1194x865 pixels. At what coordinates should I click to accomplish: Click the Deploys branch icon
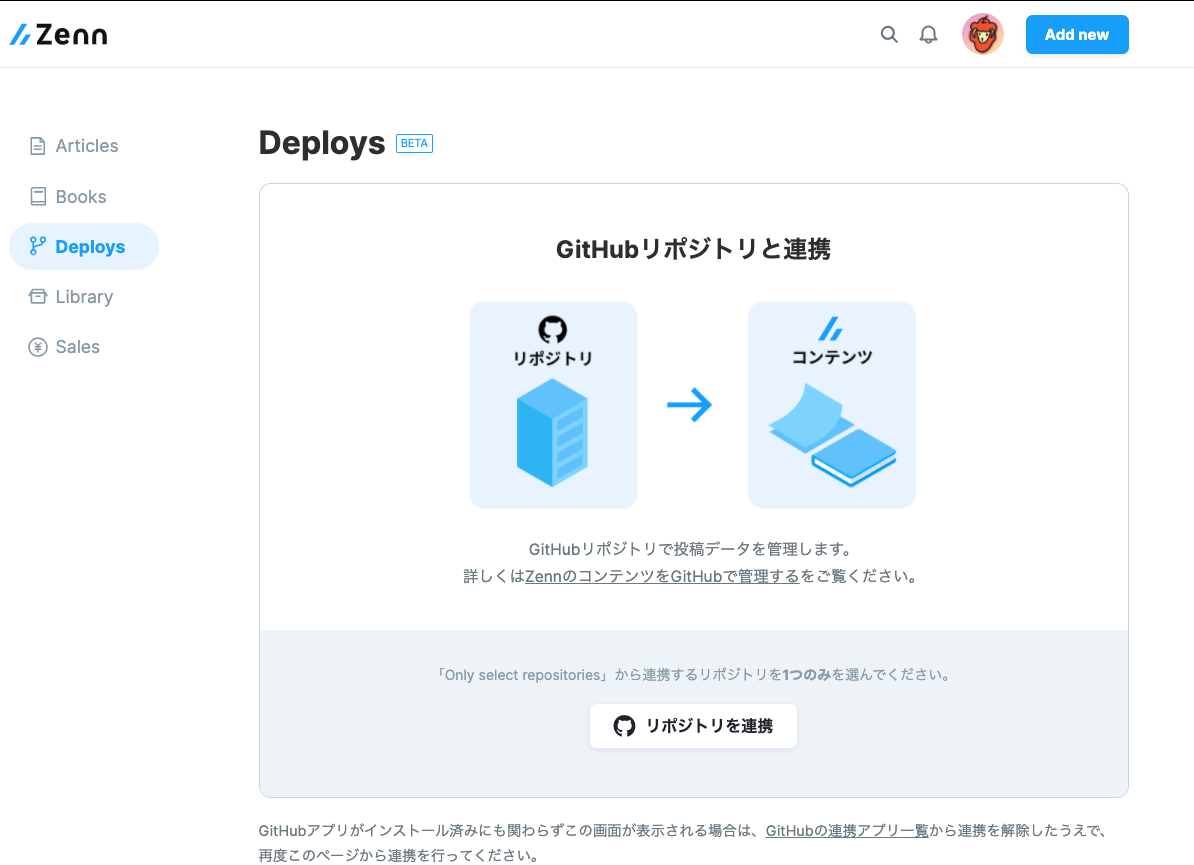[37, 246]
